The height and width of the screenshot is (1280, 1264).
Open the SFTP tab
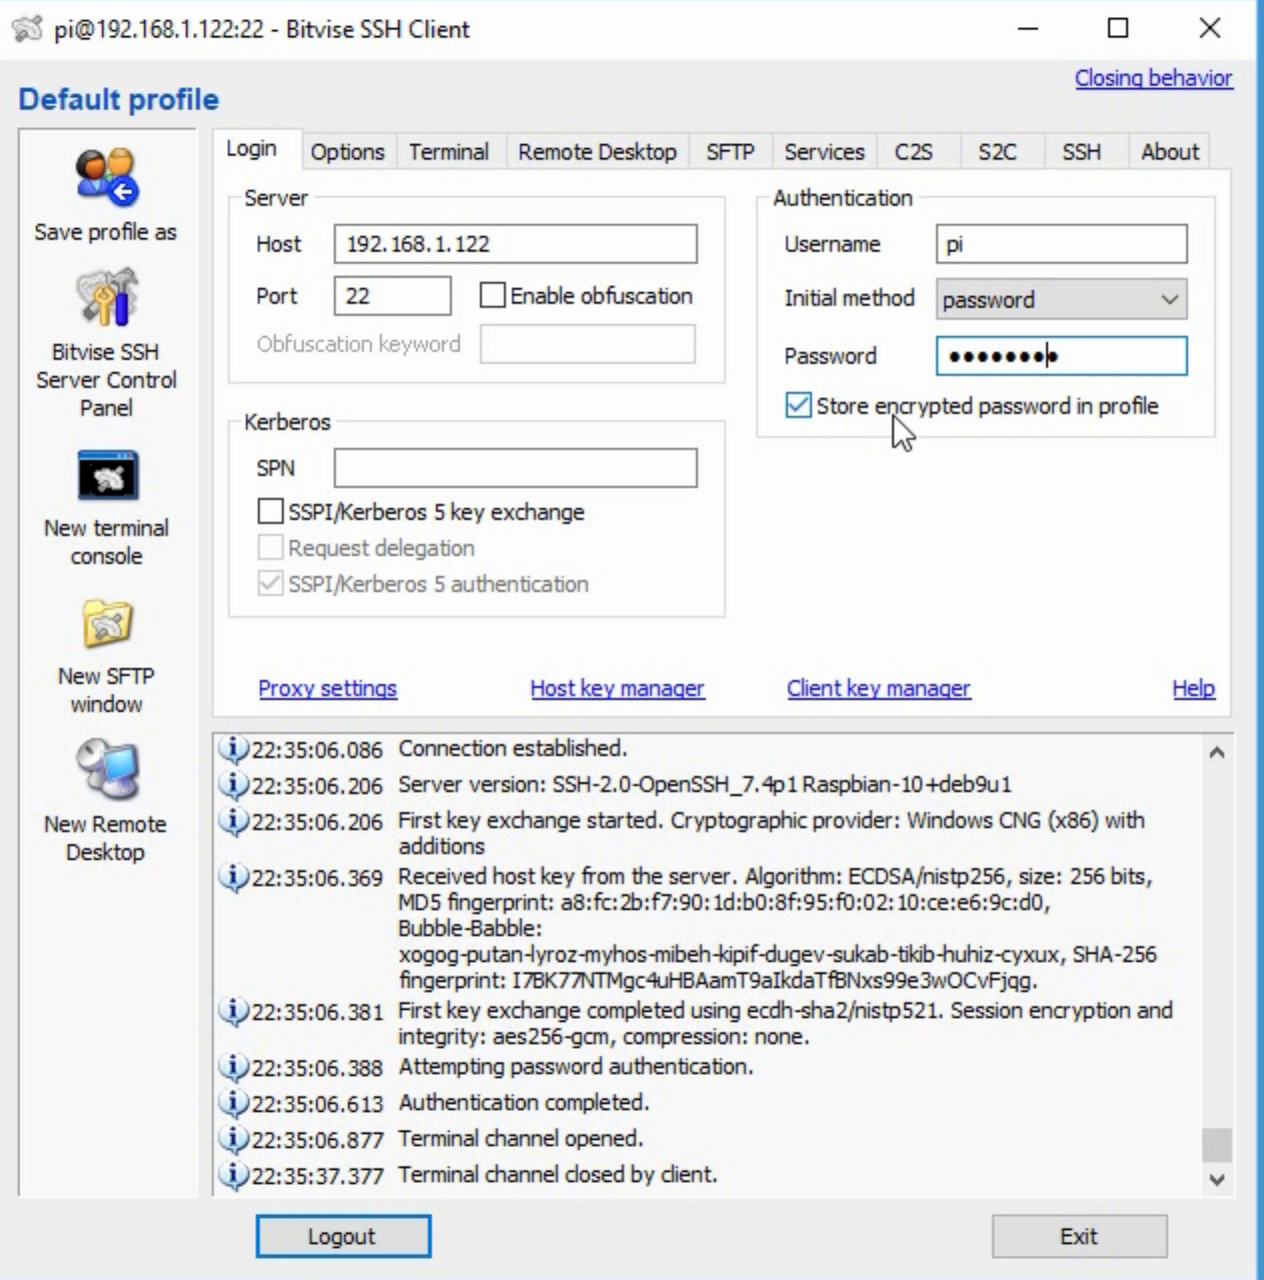coord(730,152)
